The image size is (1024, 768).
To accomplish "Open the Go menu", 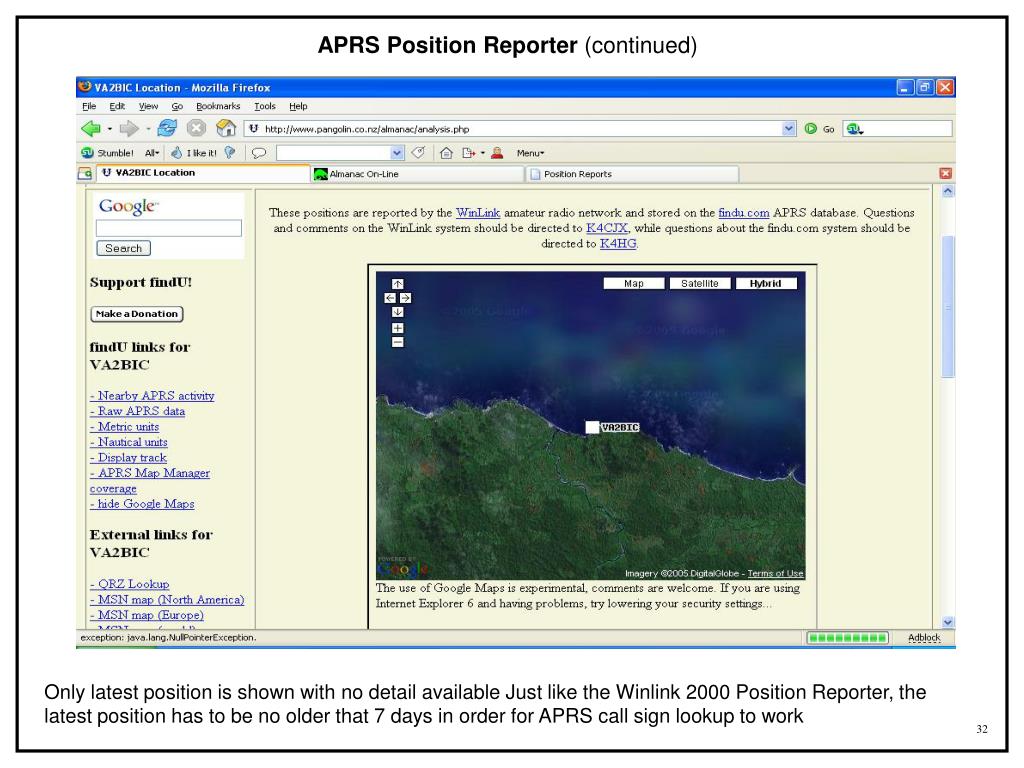I will click(x=177, y=106).
